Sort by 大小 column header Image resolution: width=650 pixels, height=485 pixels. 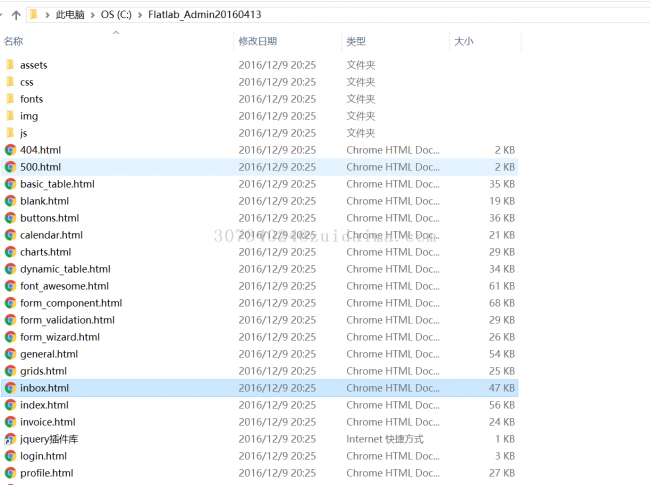(x=464, y=41)
